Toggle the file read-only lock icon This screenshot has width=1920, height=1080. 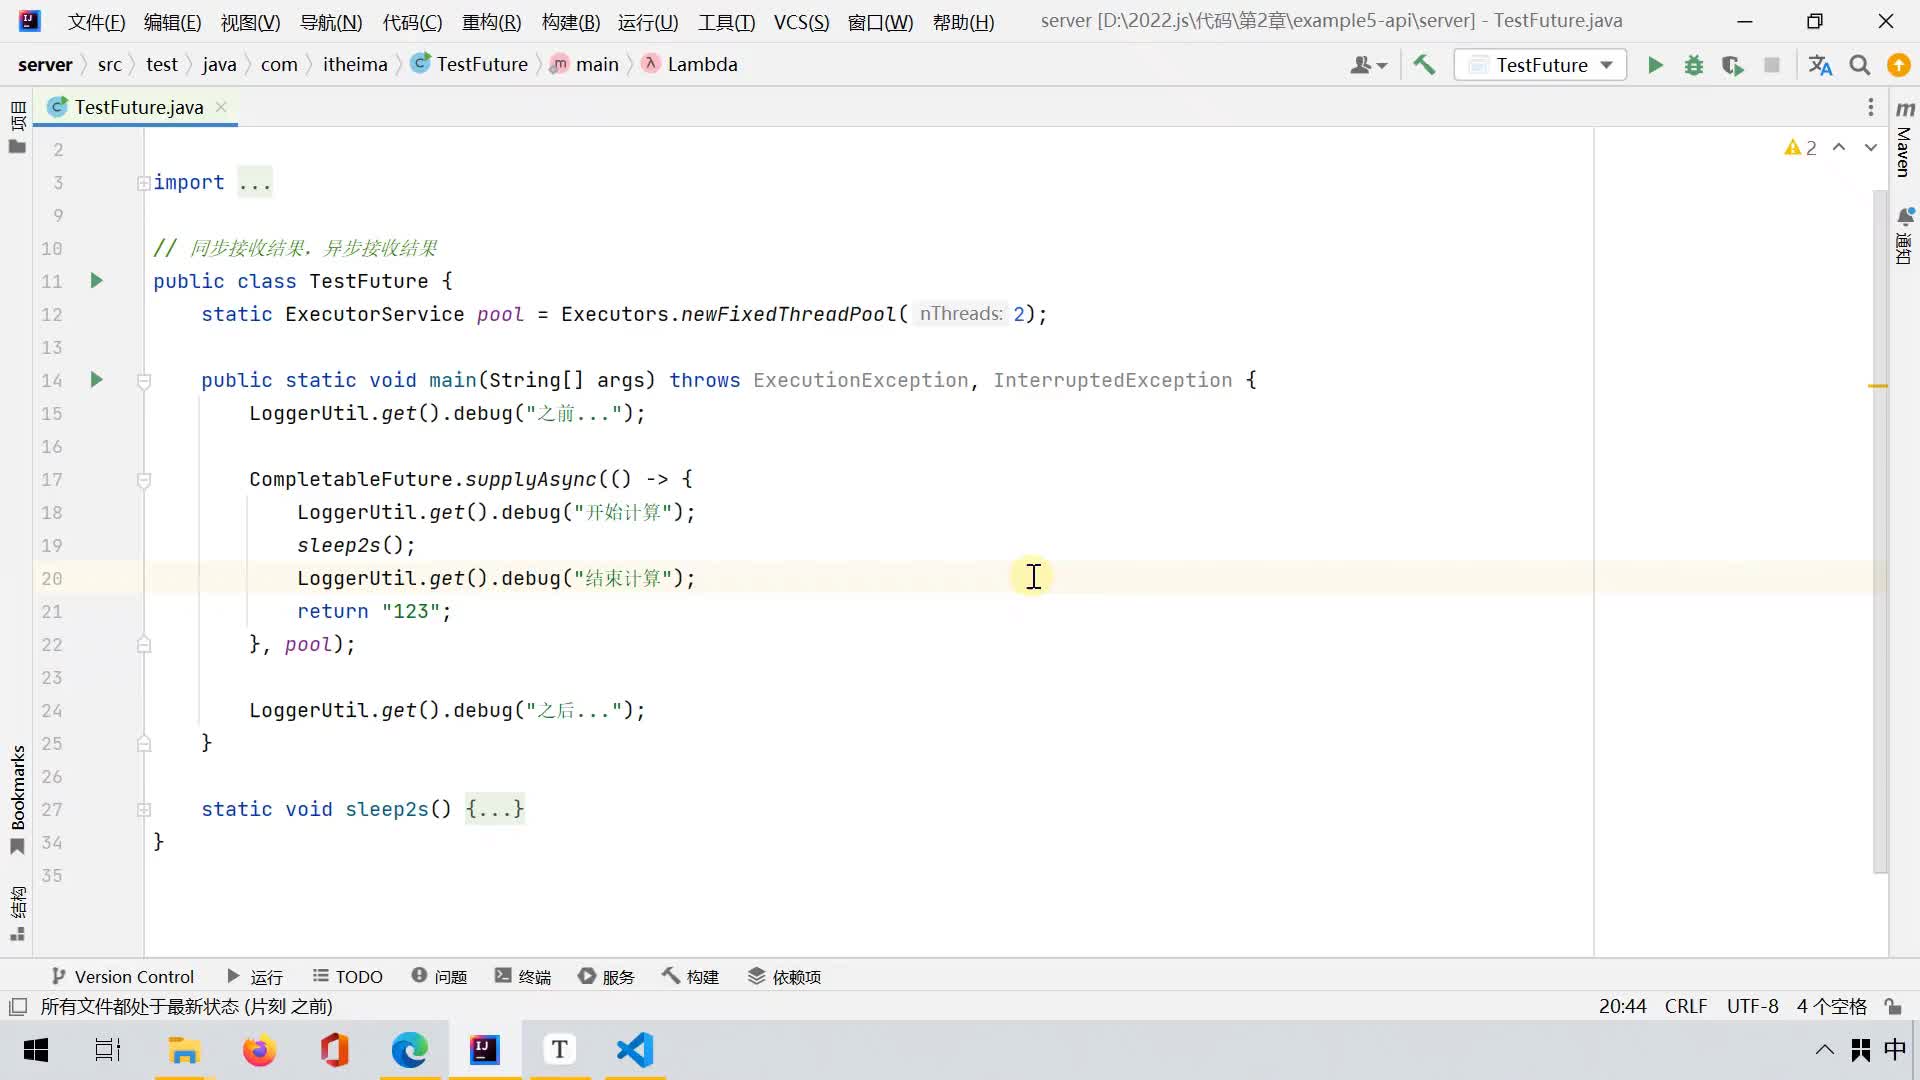tap(1893, 1007)
